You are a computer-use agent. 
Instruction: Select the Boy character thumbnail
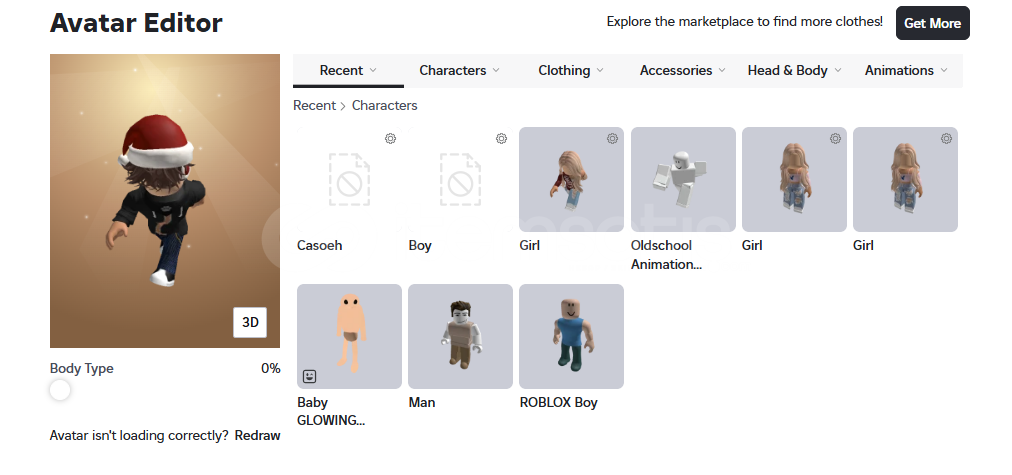tap(460, 179)
